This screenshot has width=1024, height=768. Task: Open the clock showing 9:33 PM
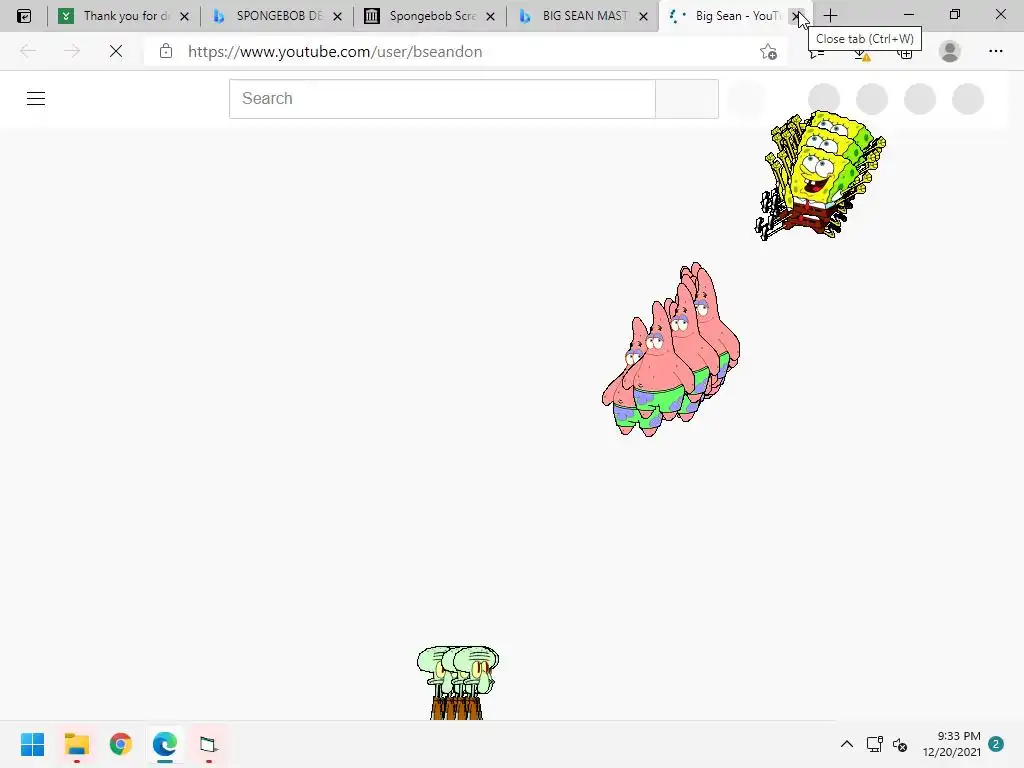click(952, 744)
